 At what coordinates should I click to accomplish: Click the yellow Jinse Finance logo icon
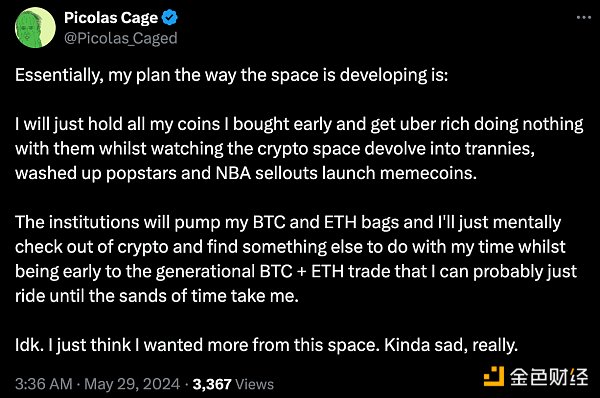pos(494,376)
